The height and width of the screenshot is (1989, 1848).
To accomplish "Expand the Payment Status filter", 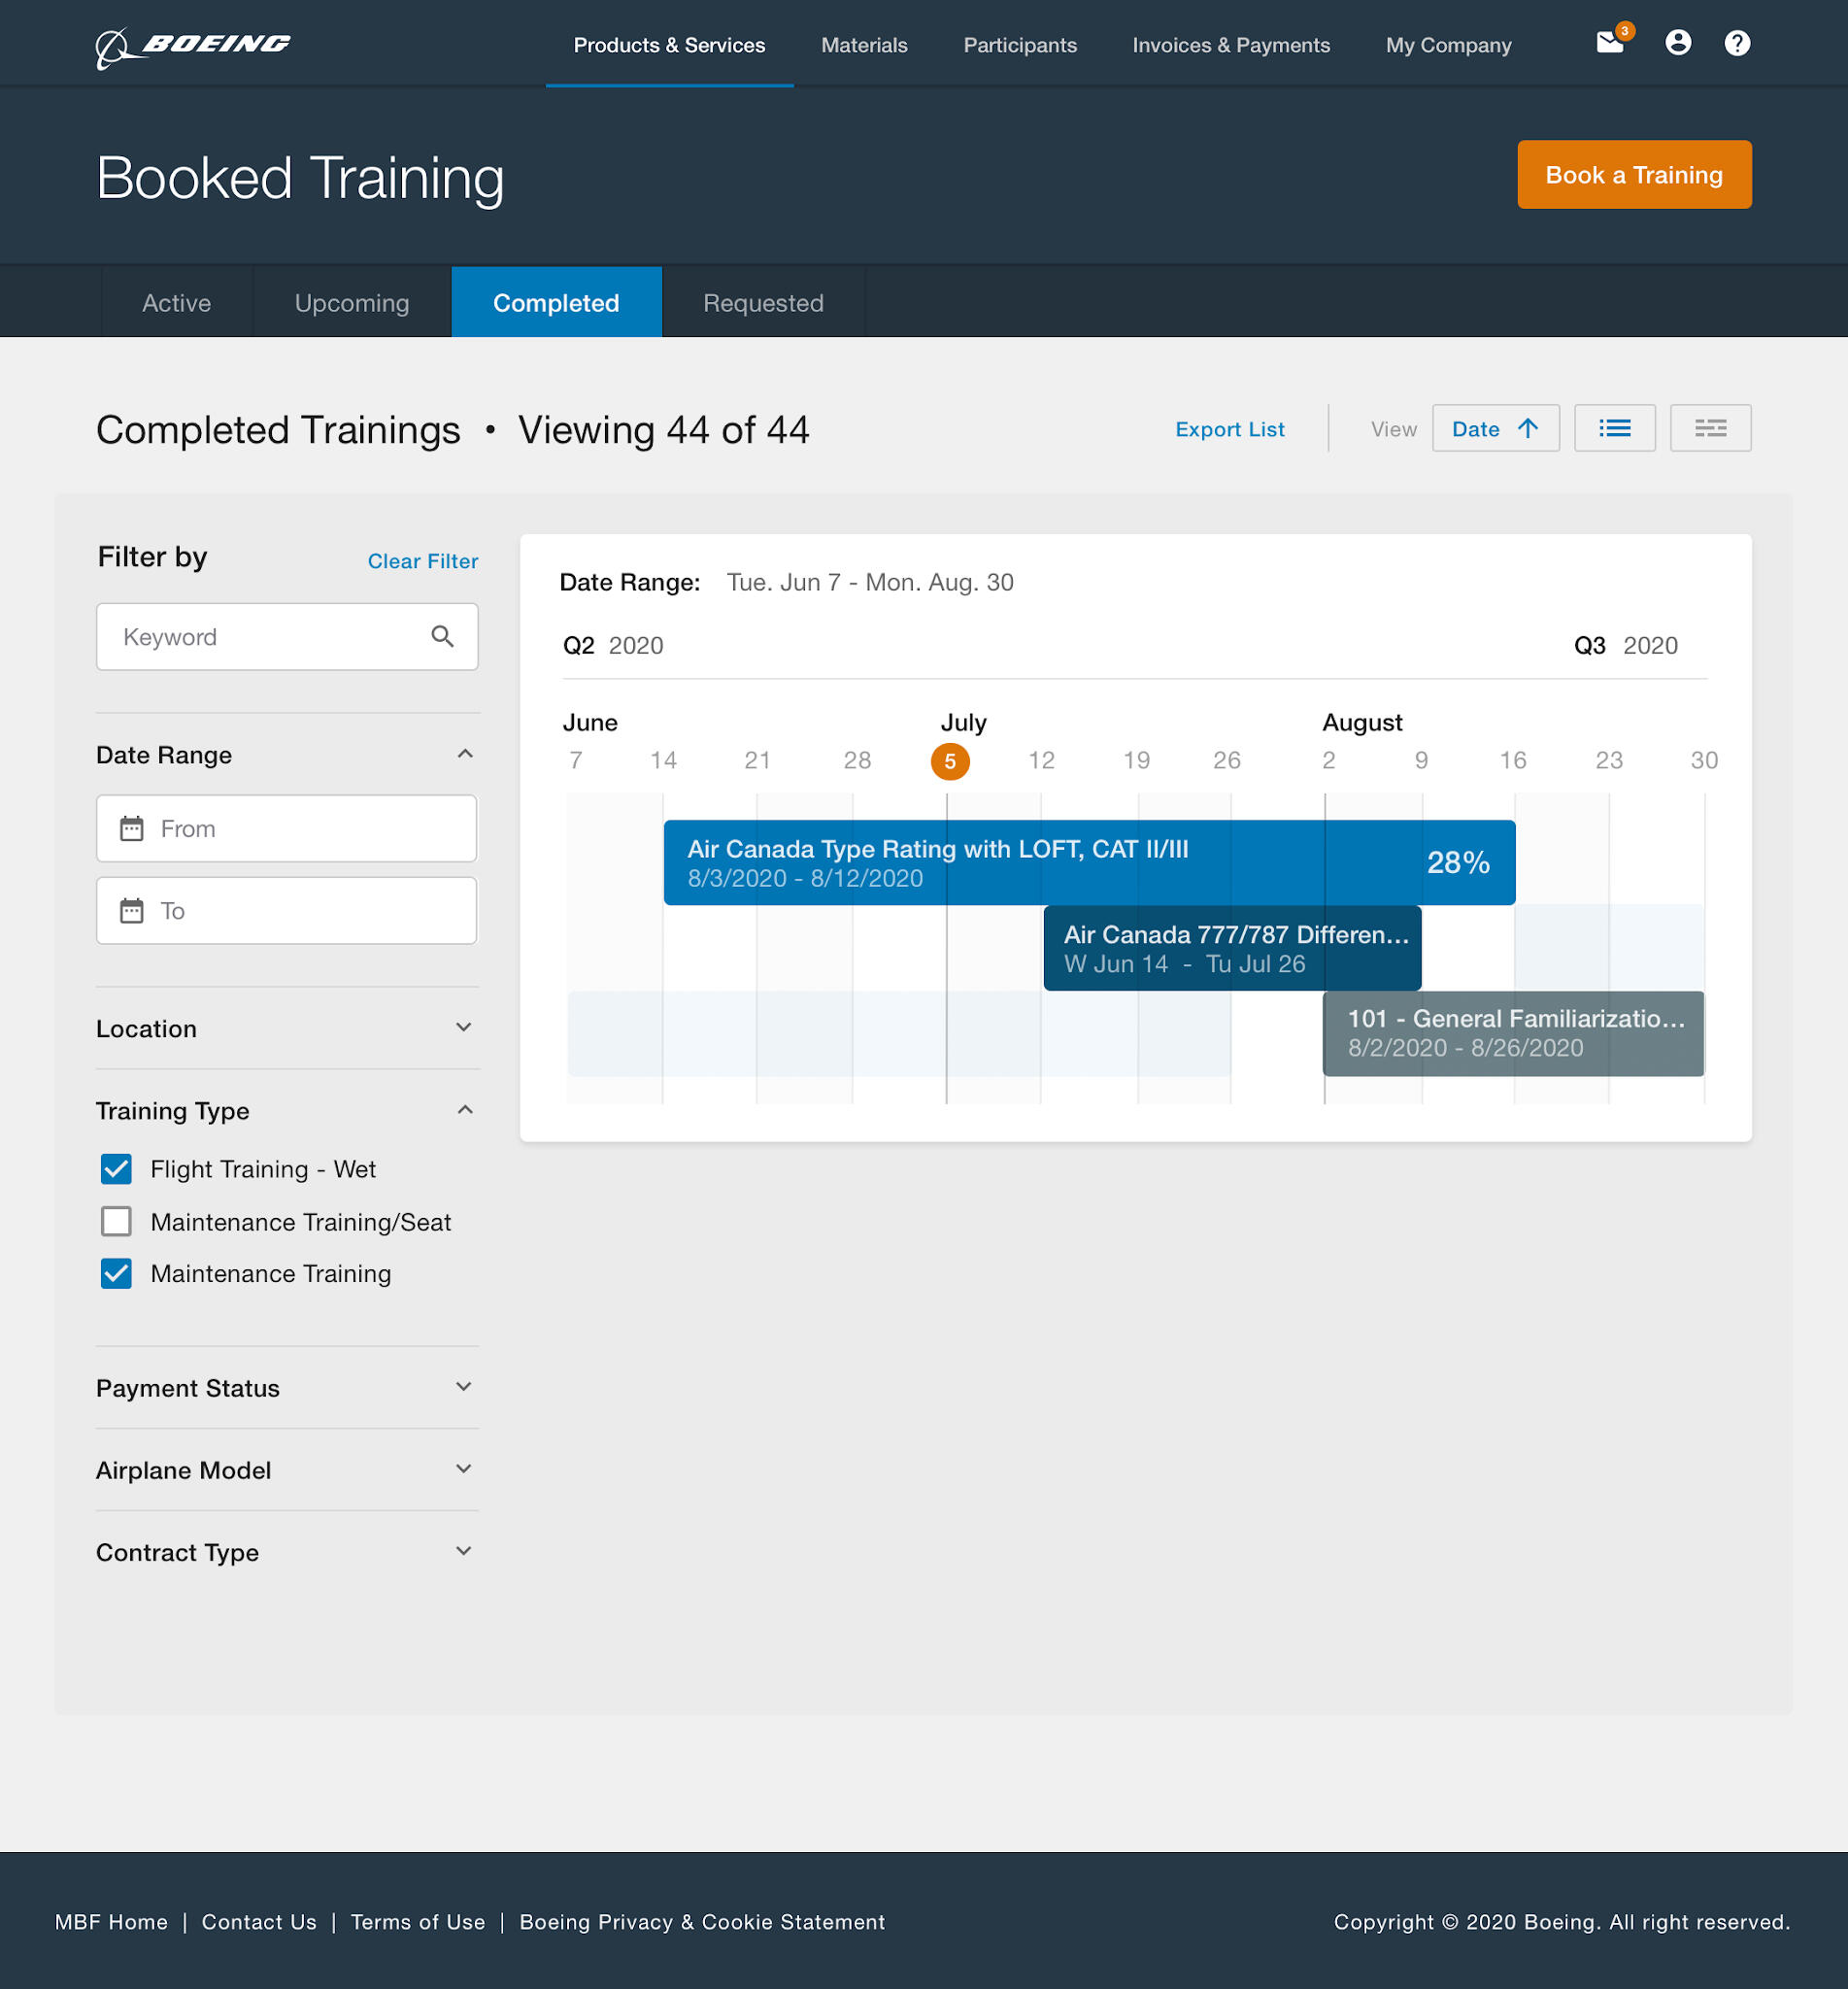I will tap(464, 1387).
